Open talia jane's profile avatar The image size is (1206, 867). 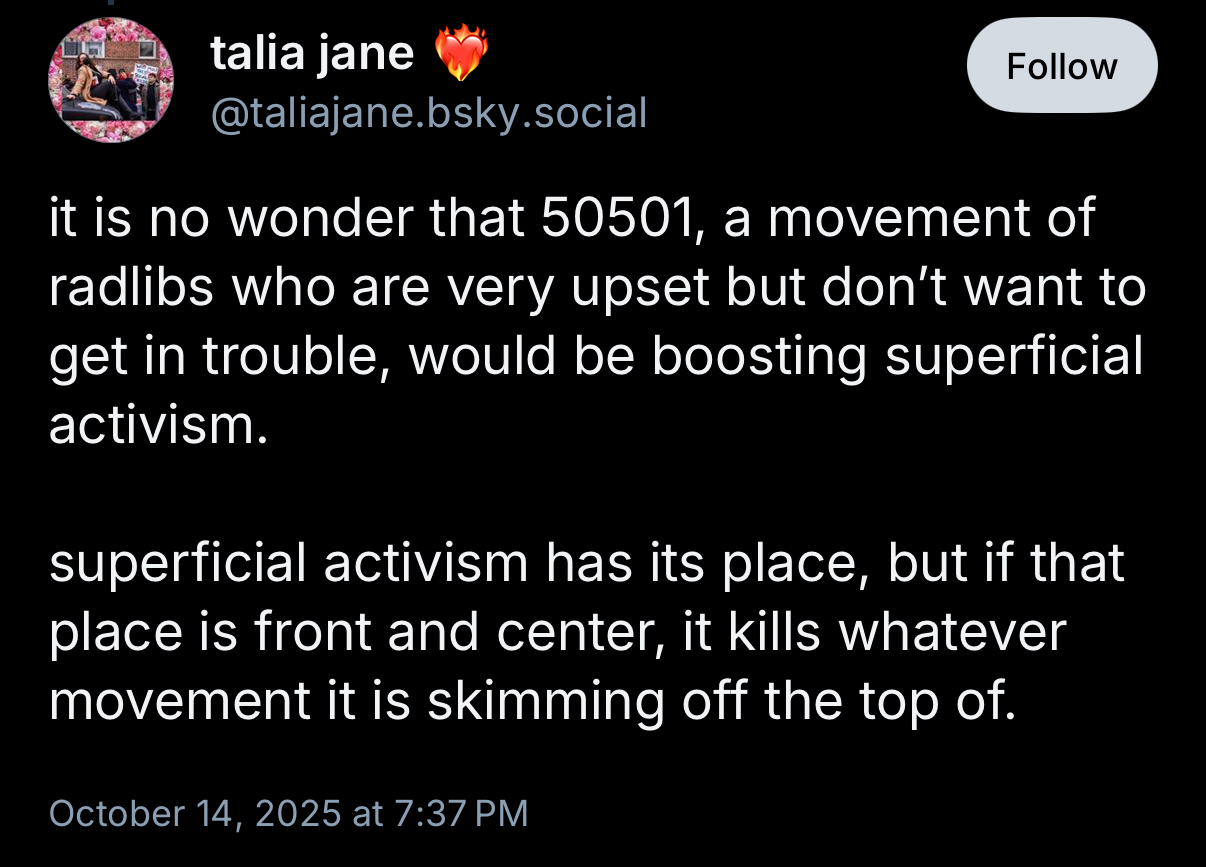coord(111,80)
